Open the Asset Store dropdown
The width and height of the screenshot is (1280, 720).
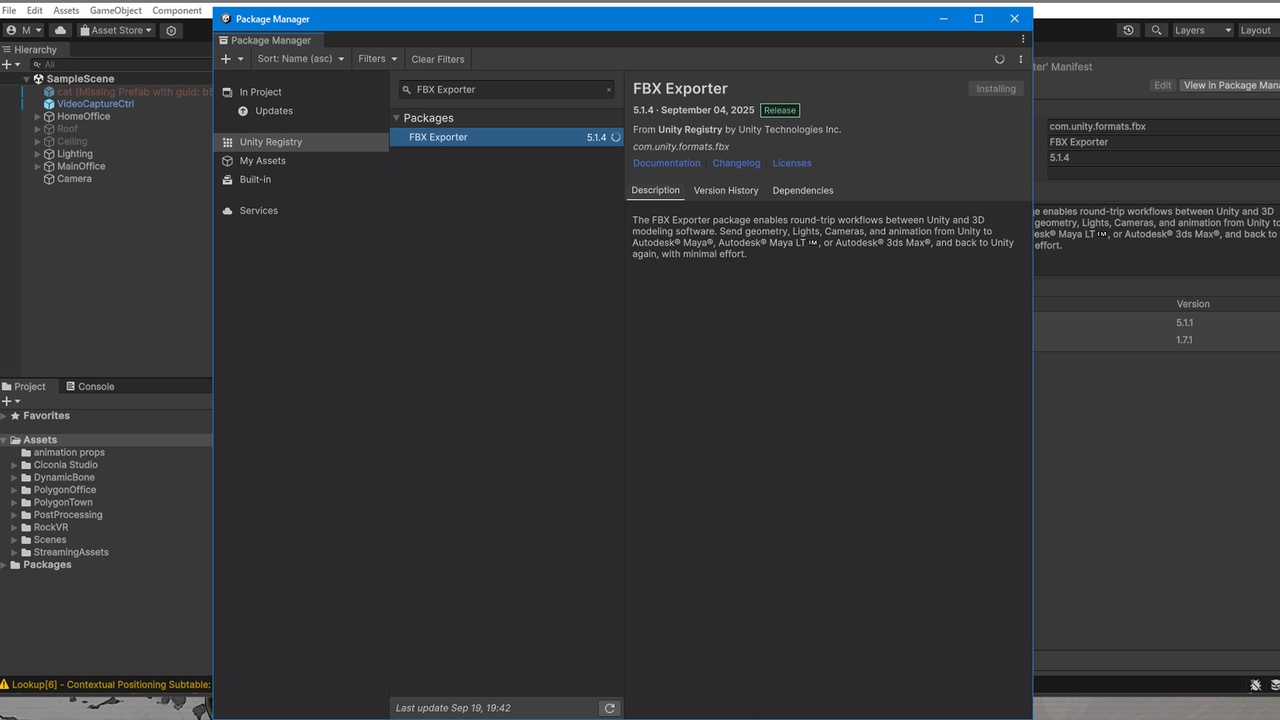tap(116, 30)
